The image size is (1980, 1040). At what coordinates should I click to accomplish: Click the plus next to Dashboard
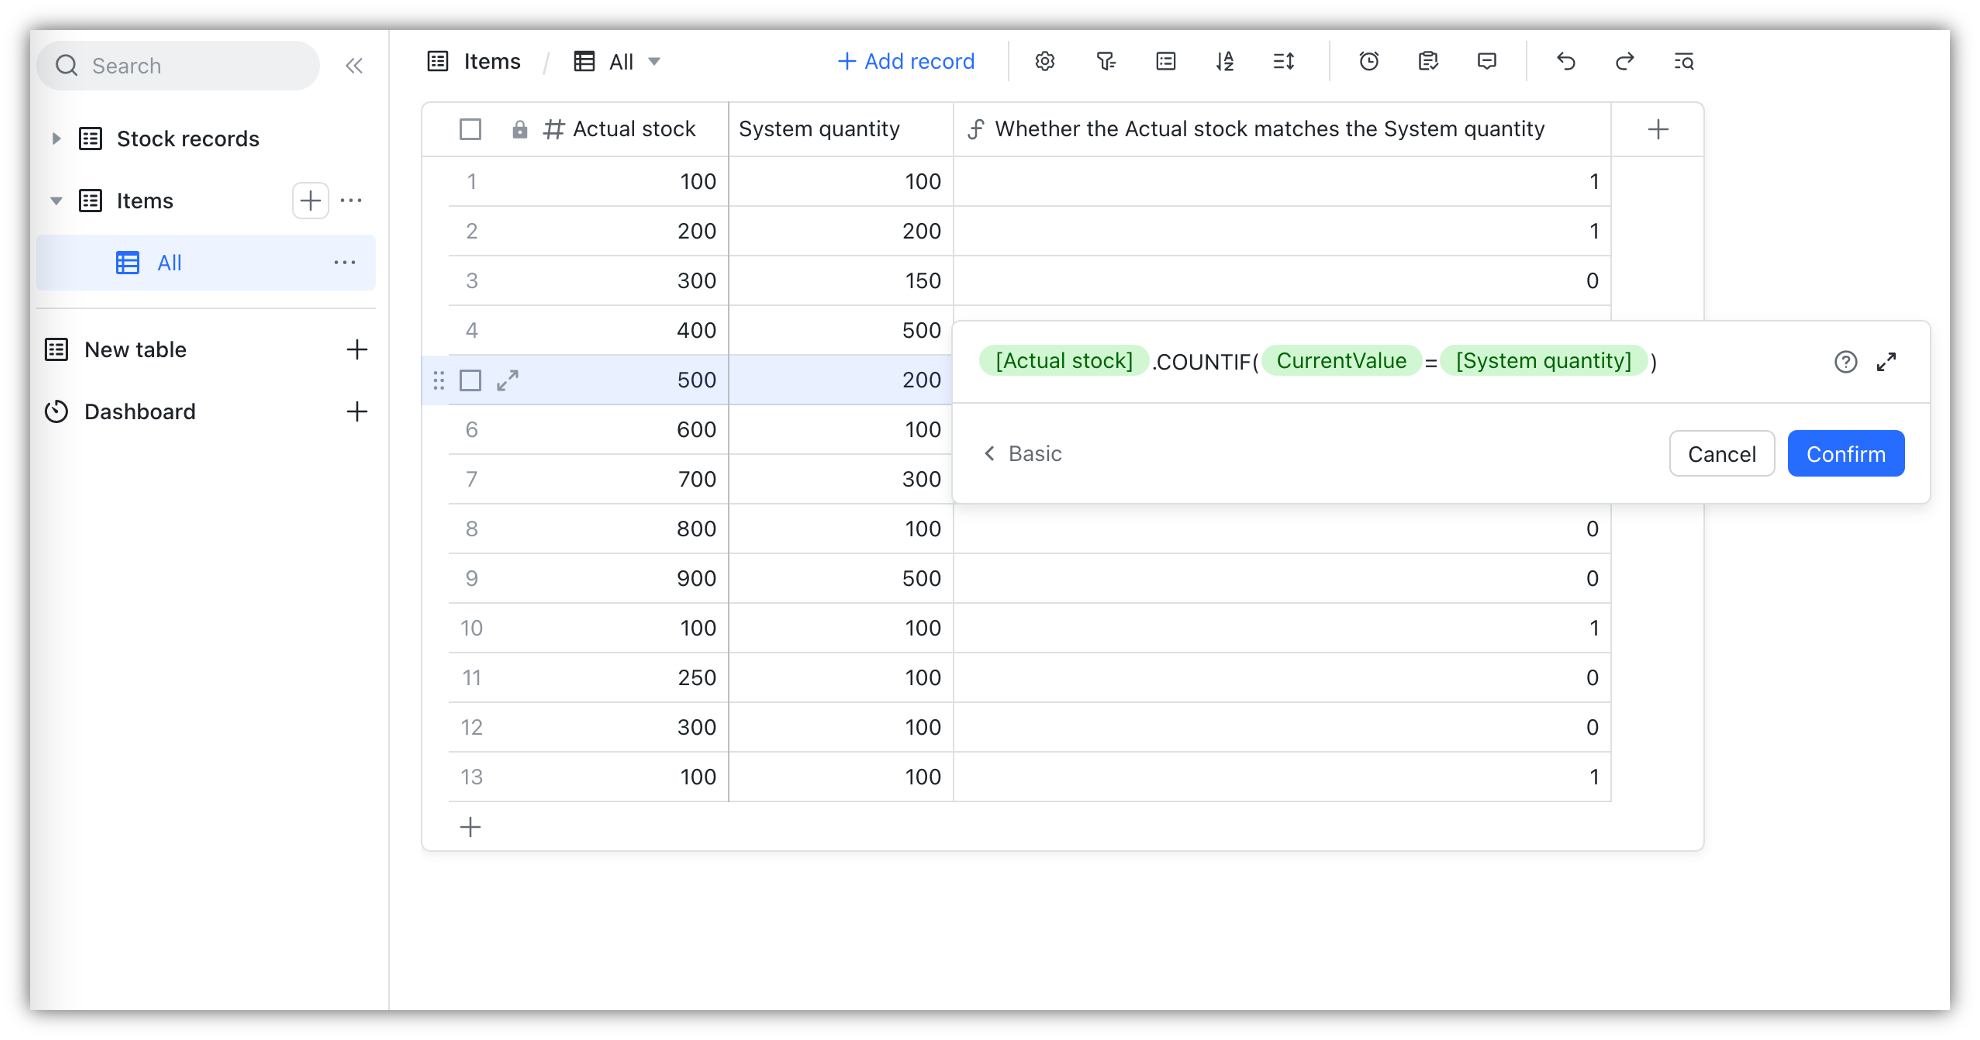(357, 412)
